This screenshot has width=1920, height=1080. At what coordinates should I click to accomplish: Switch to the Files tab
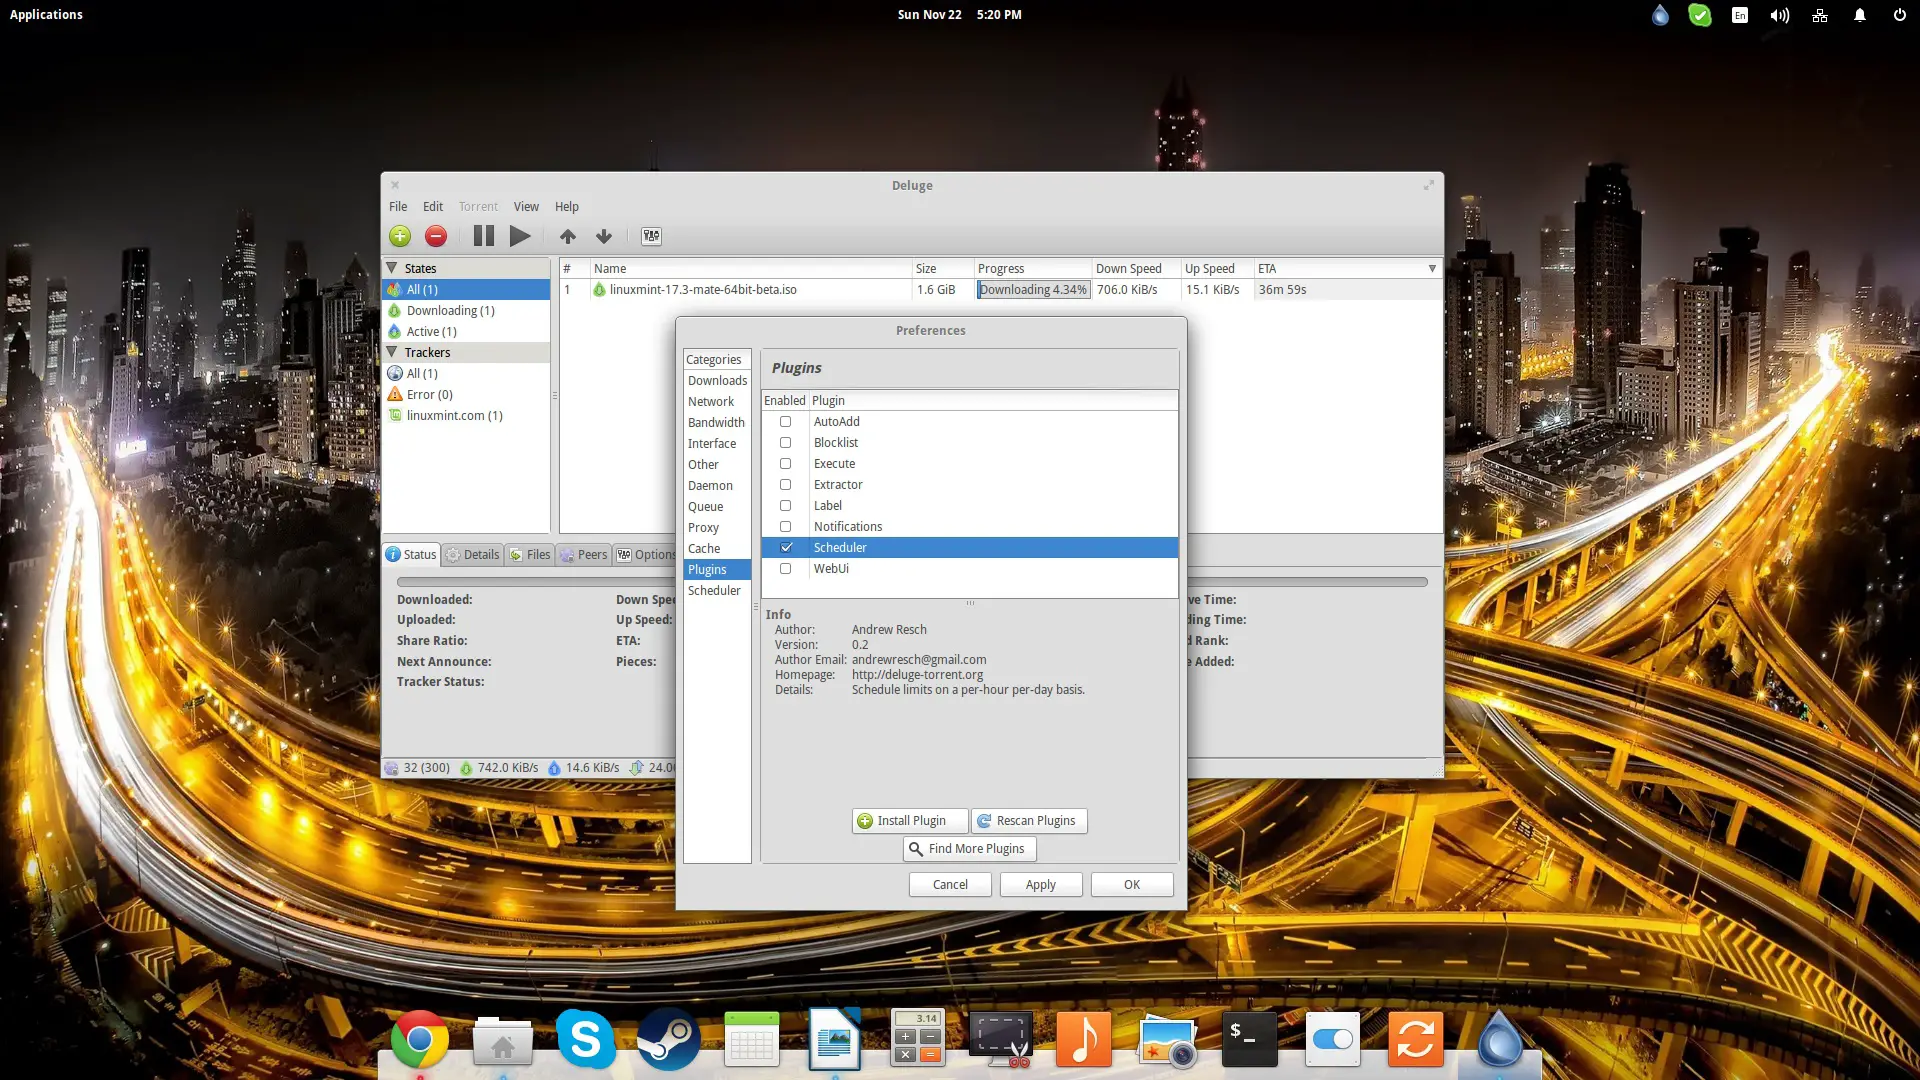coord(530,554)
